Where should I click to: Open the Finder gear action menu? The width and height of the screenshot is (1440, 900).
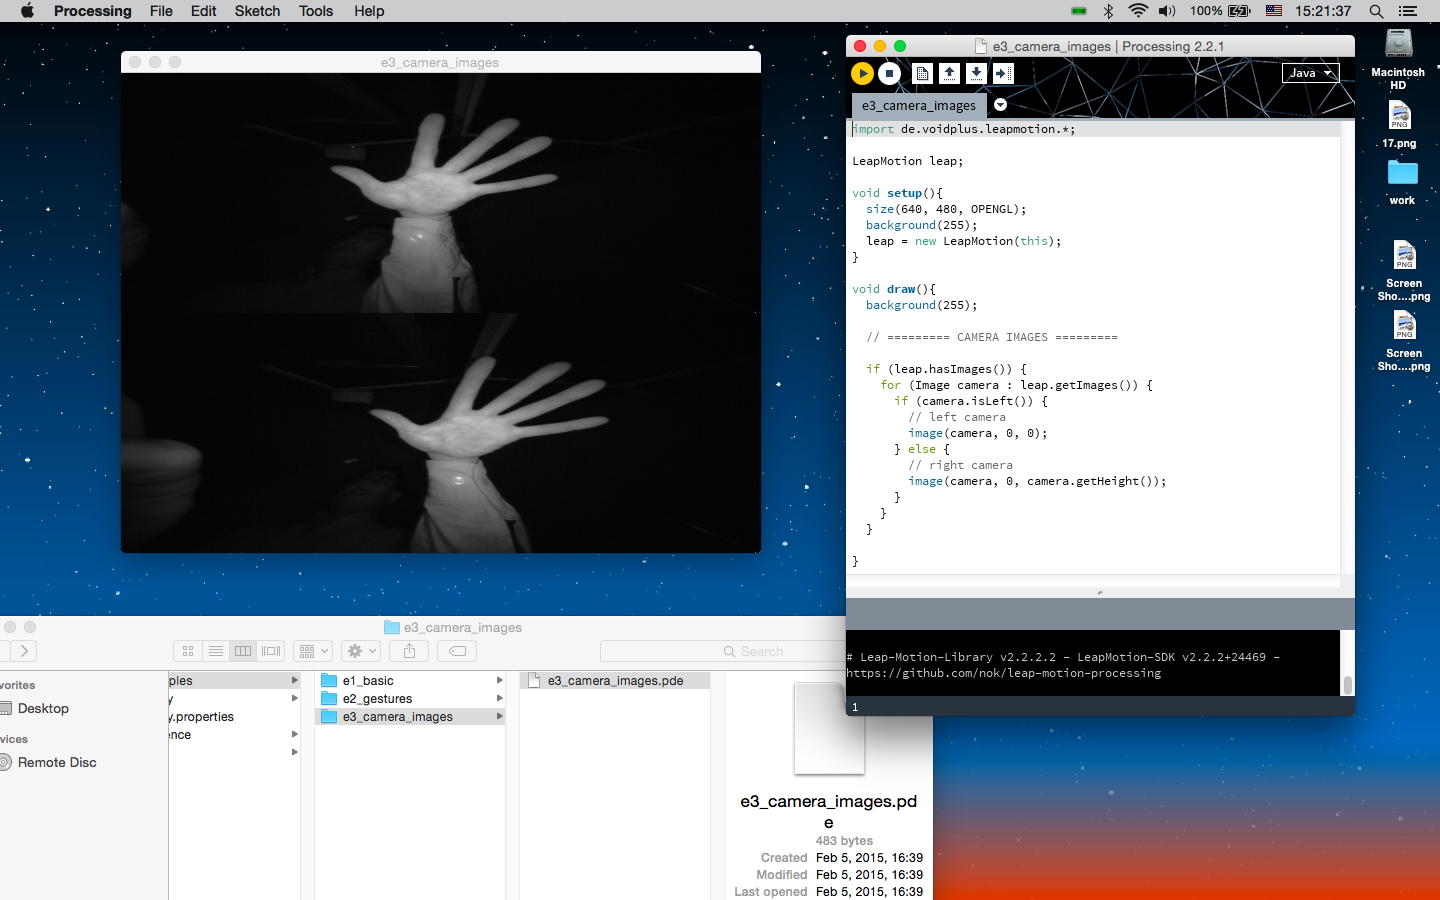click(x=360, y=651)
